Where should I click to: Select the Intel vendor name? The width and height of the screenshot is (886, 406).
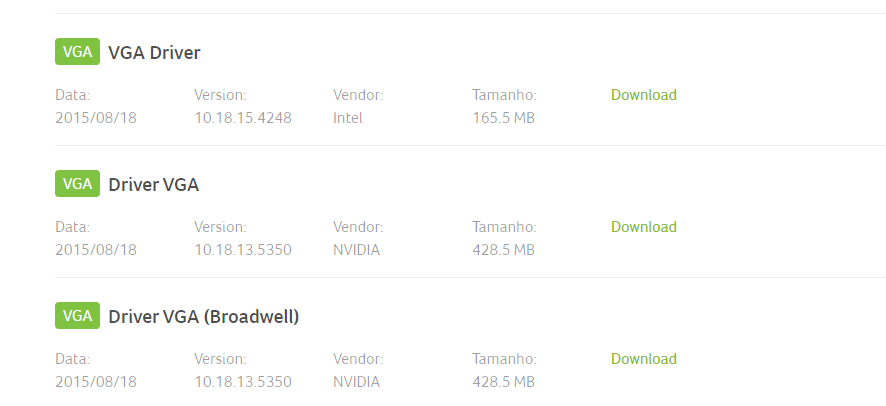point(348,118)
